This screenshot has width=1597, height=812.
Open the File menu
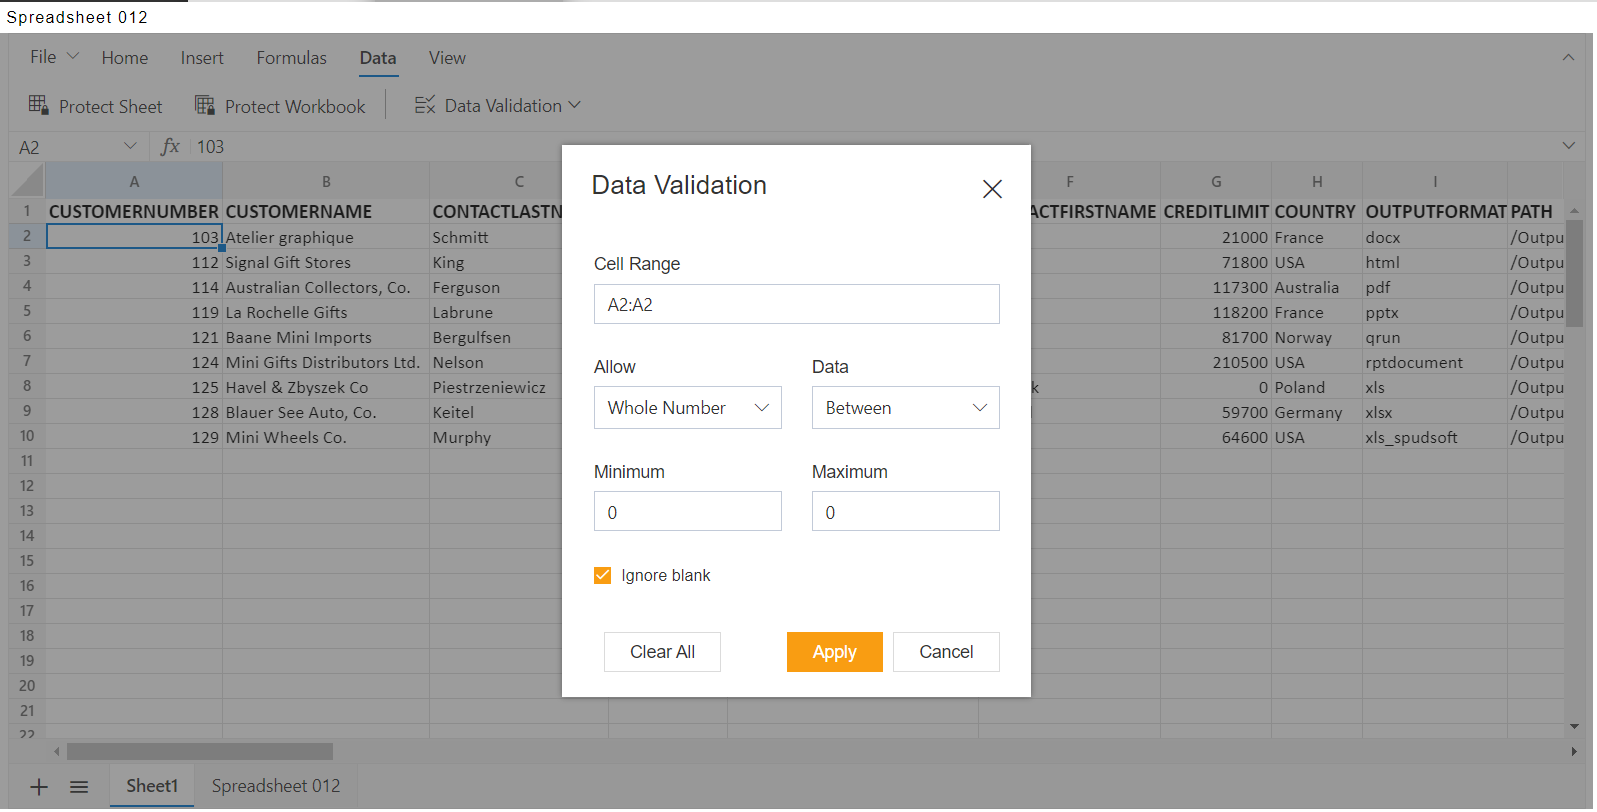click(54, 57)
